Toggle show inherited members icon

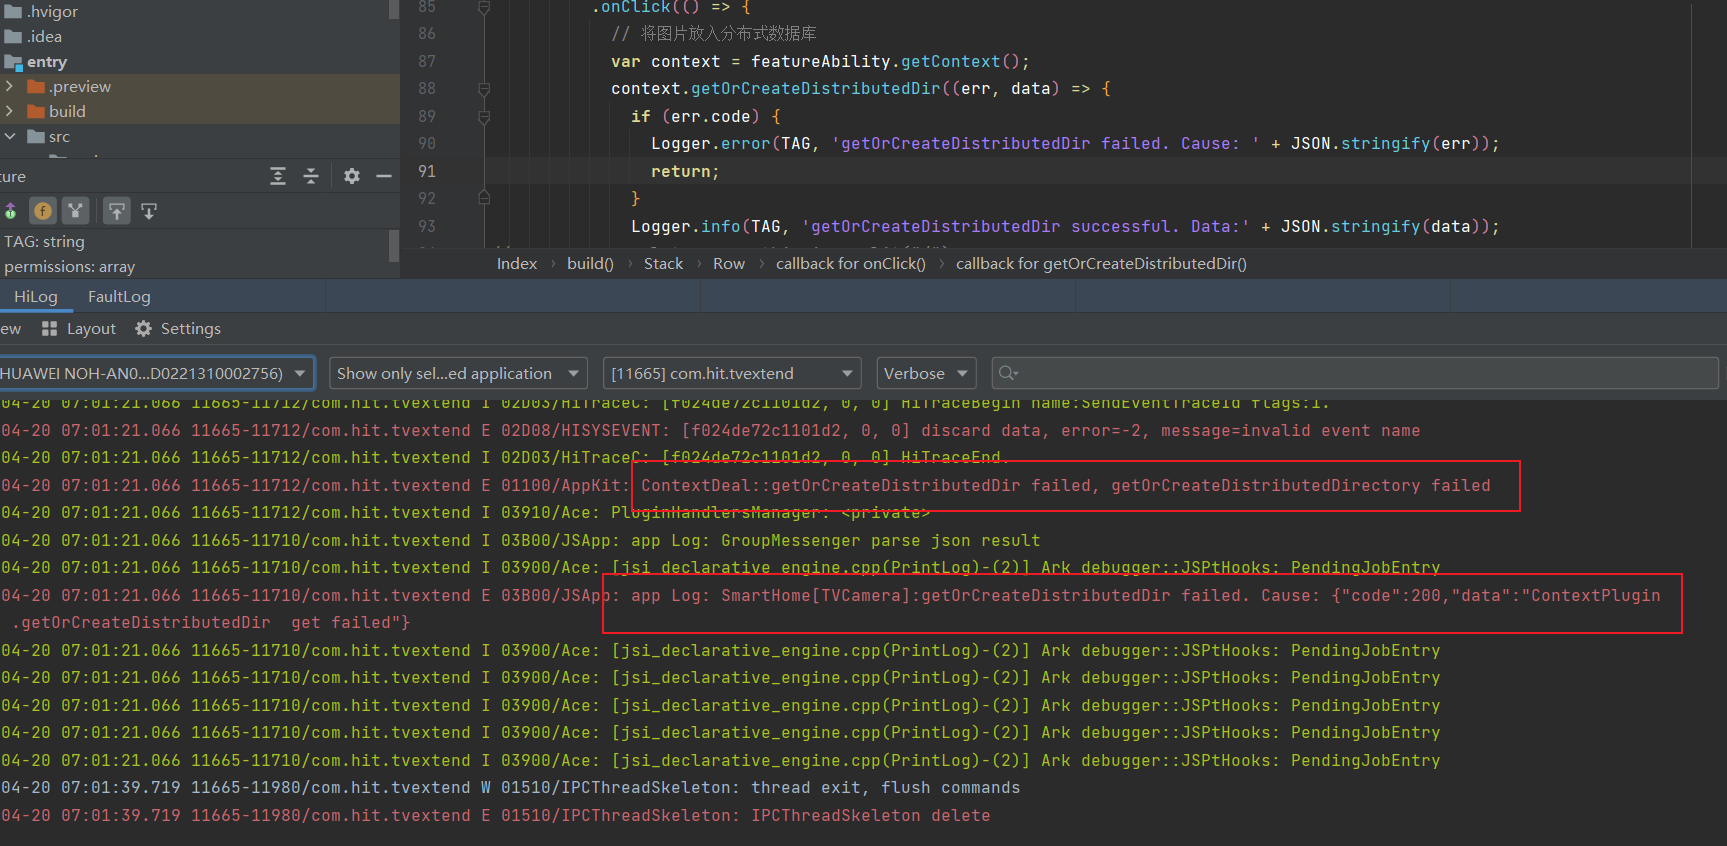point(11,211)
